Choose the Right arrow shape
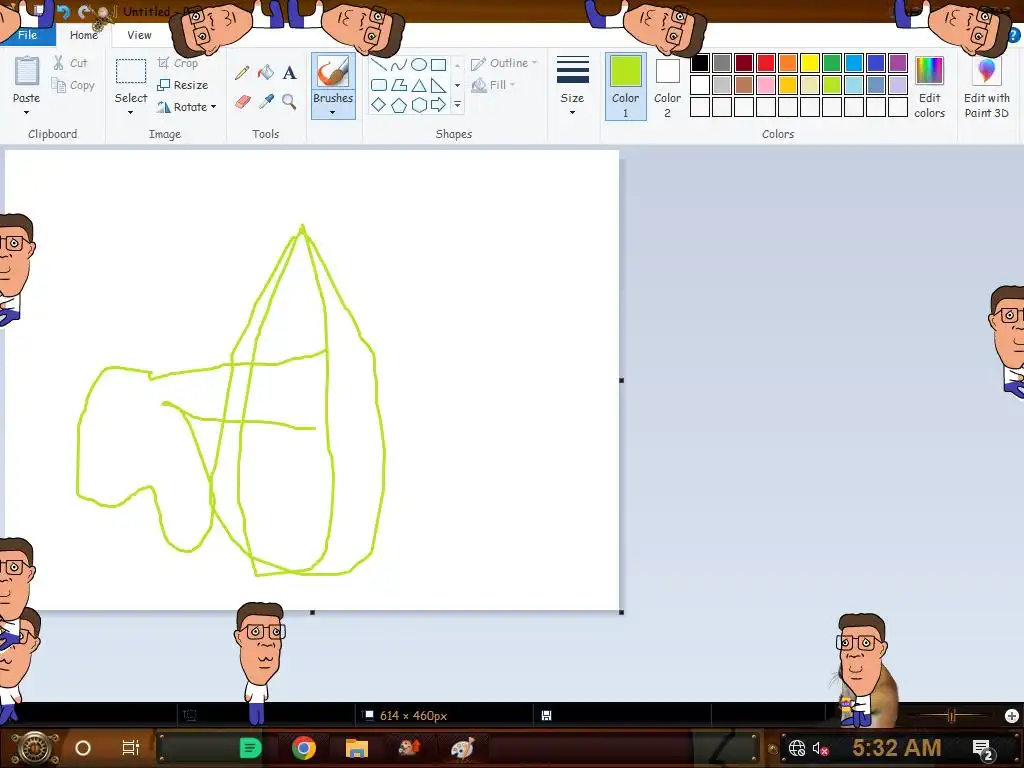The image size is (1024, 768). click(x=439, y=104)
